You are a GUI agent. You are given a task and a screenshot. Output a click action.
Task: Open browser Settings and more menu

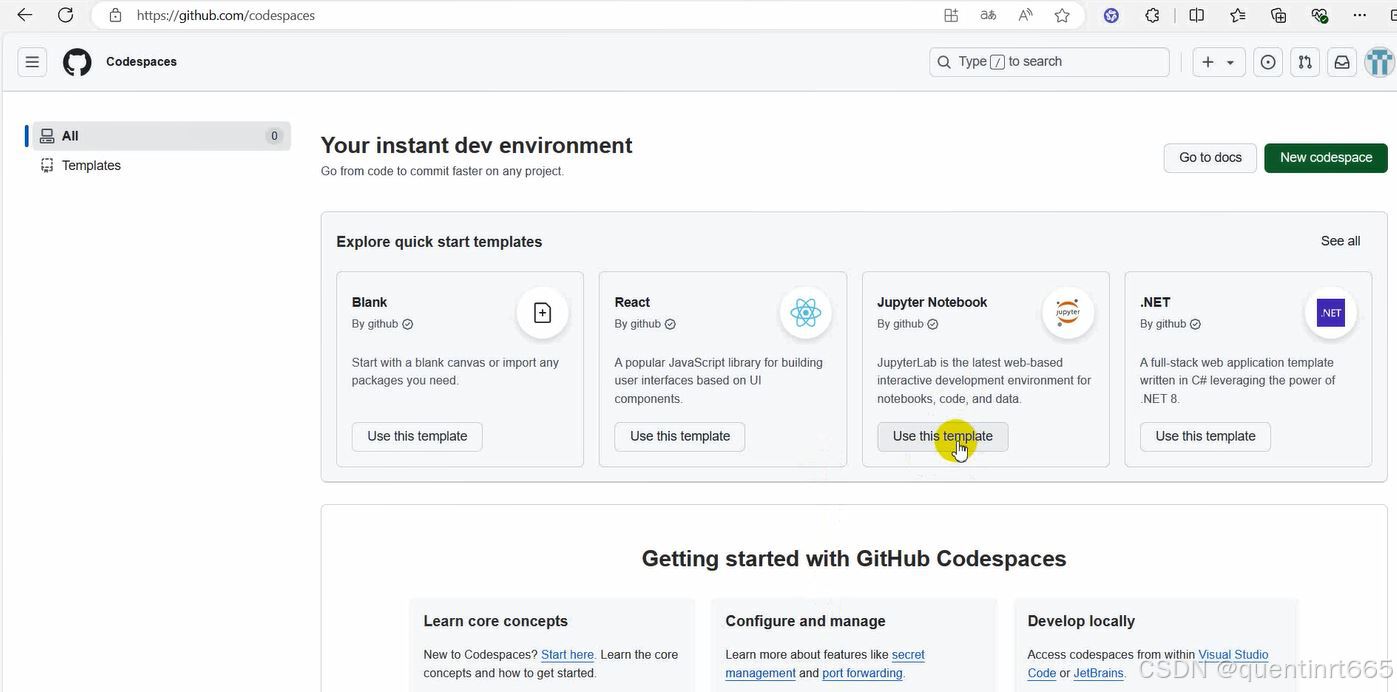[x=1359, y=15]
